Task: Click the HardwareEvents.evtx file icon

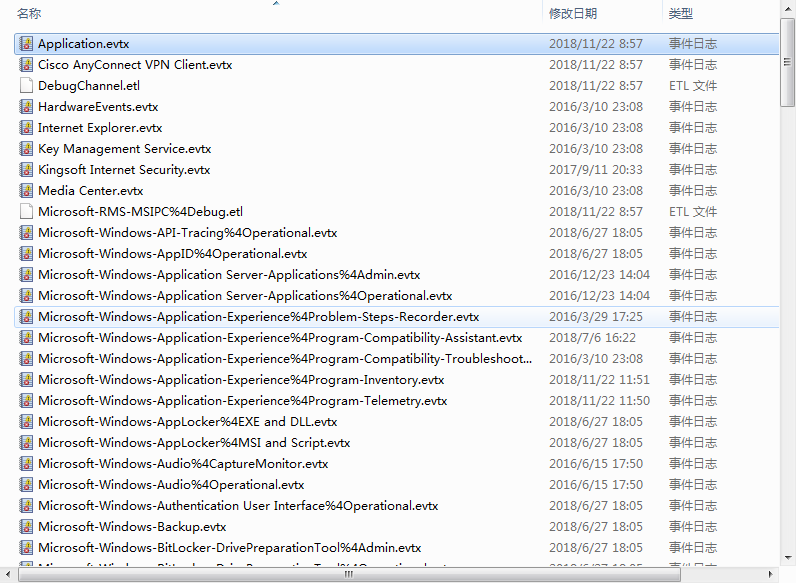Action: click(x=27, y=107)
